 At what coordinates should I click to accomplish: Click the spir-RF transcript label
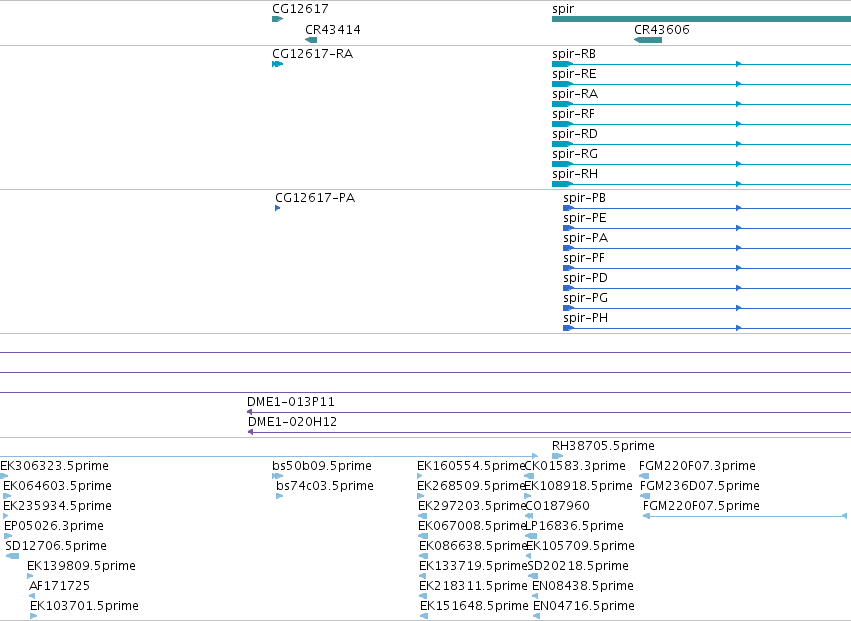point(574,115)
